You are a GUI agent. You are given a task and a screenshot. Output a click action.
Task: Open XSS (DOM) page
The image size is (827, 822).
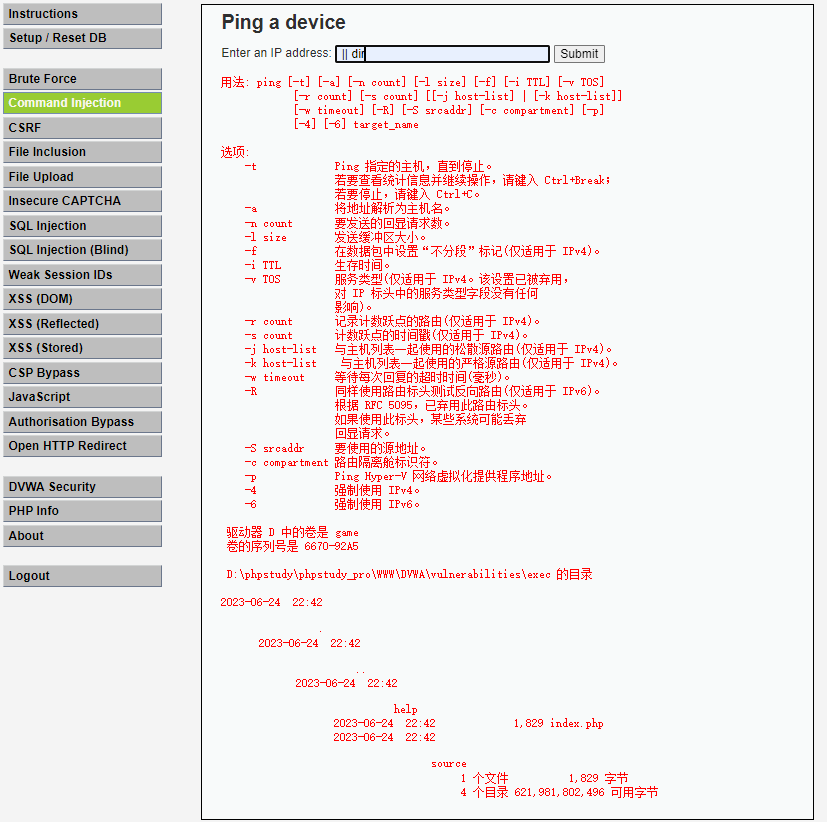(82, 299)
